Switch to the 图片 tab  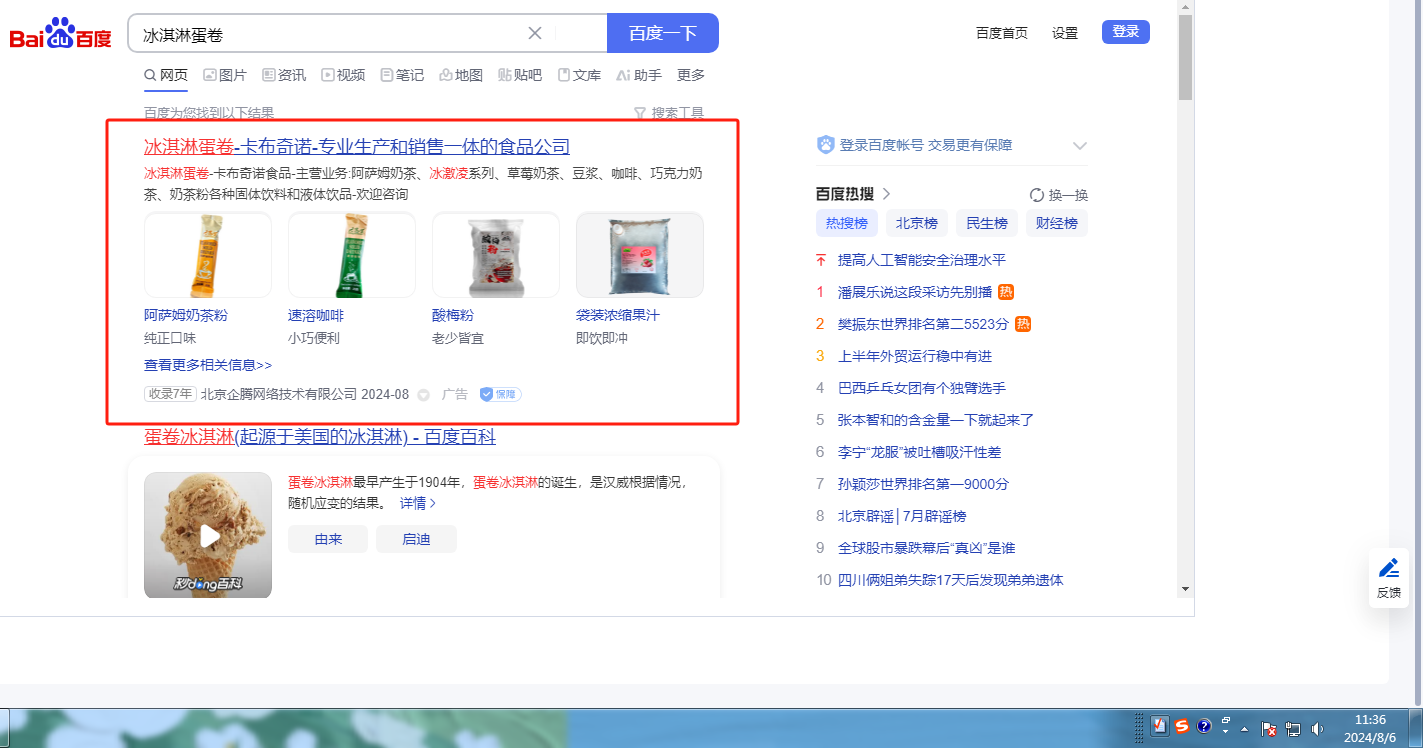tap(225, 75)
